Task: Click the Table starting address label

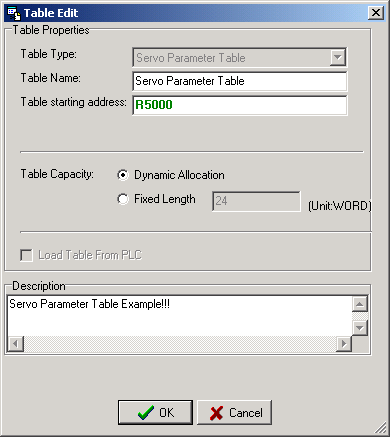Action: [74, 102]
